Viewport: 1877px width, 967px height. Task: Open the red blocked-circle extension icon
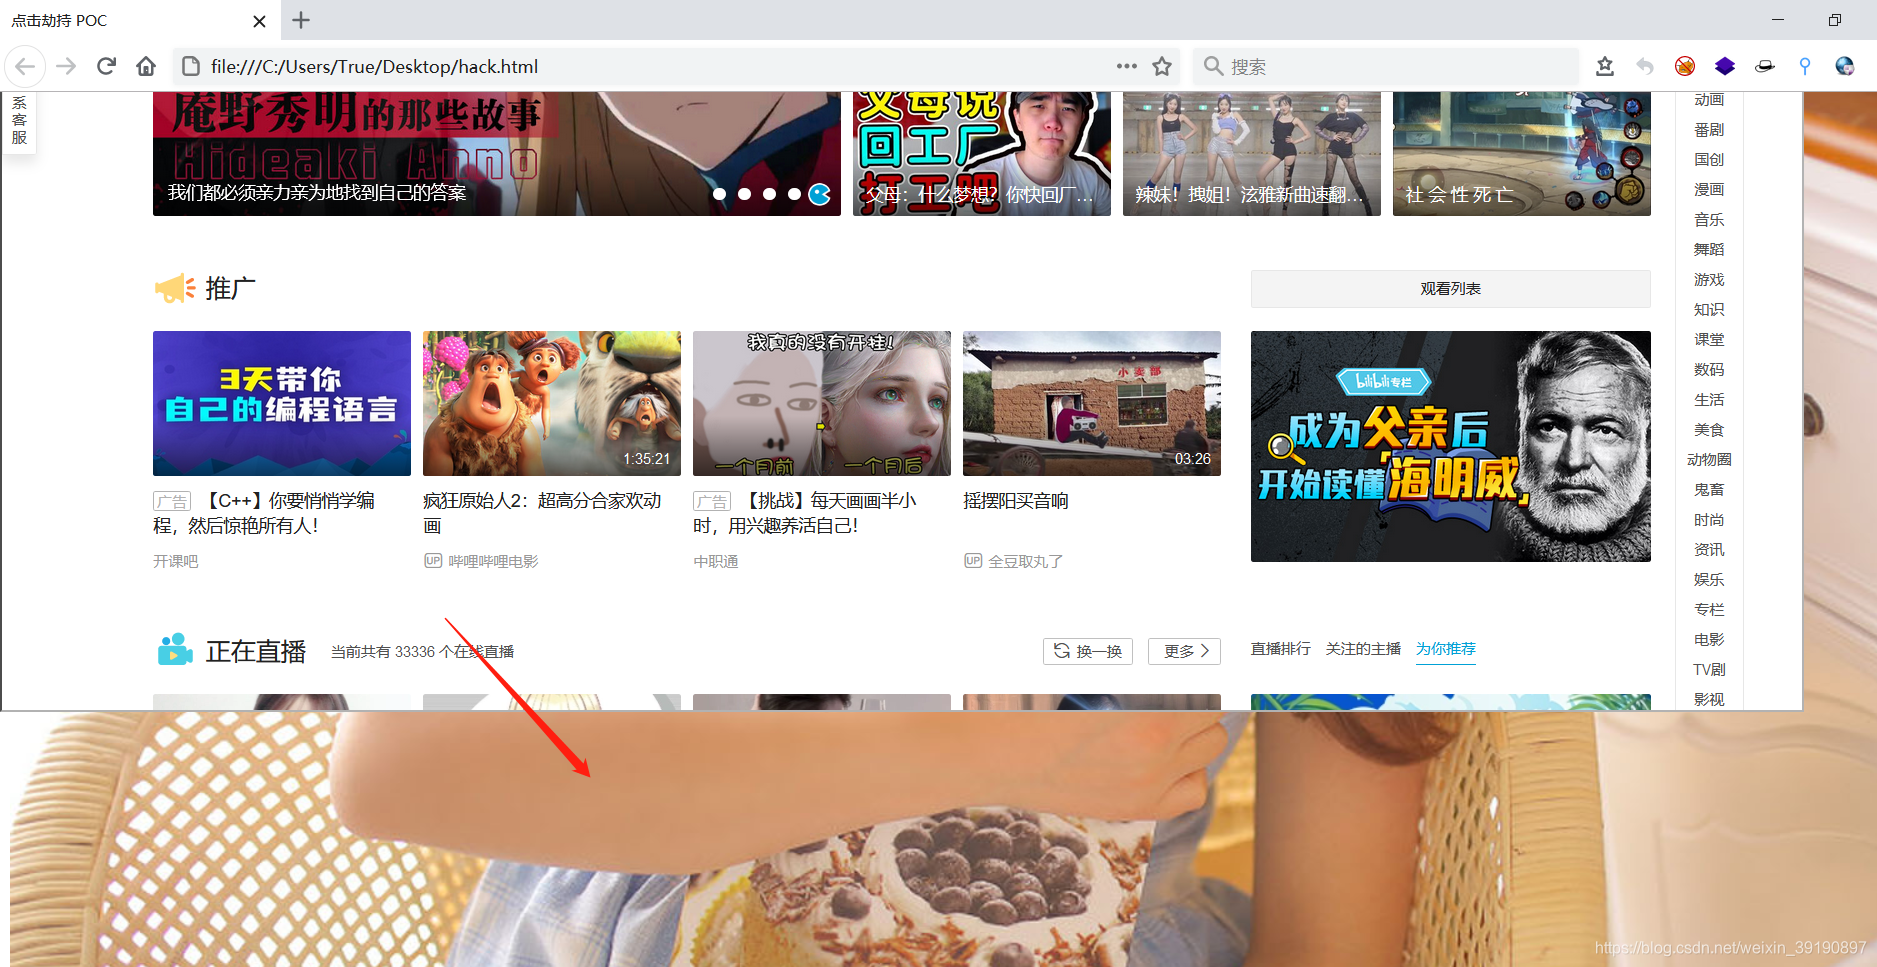click(1685, 66)
